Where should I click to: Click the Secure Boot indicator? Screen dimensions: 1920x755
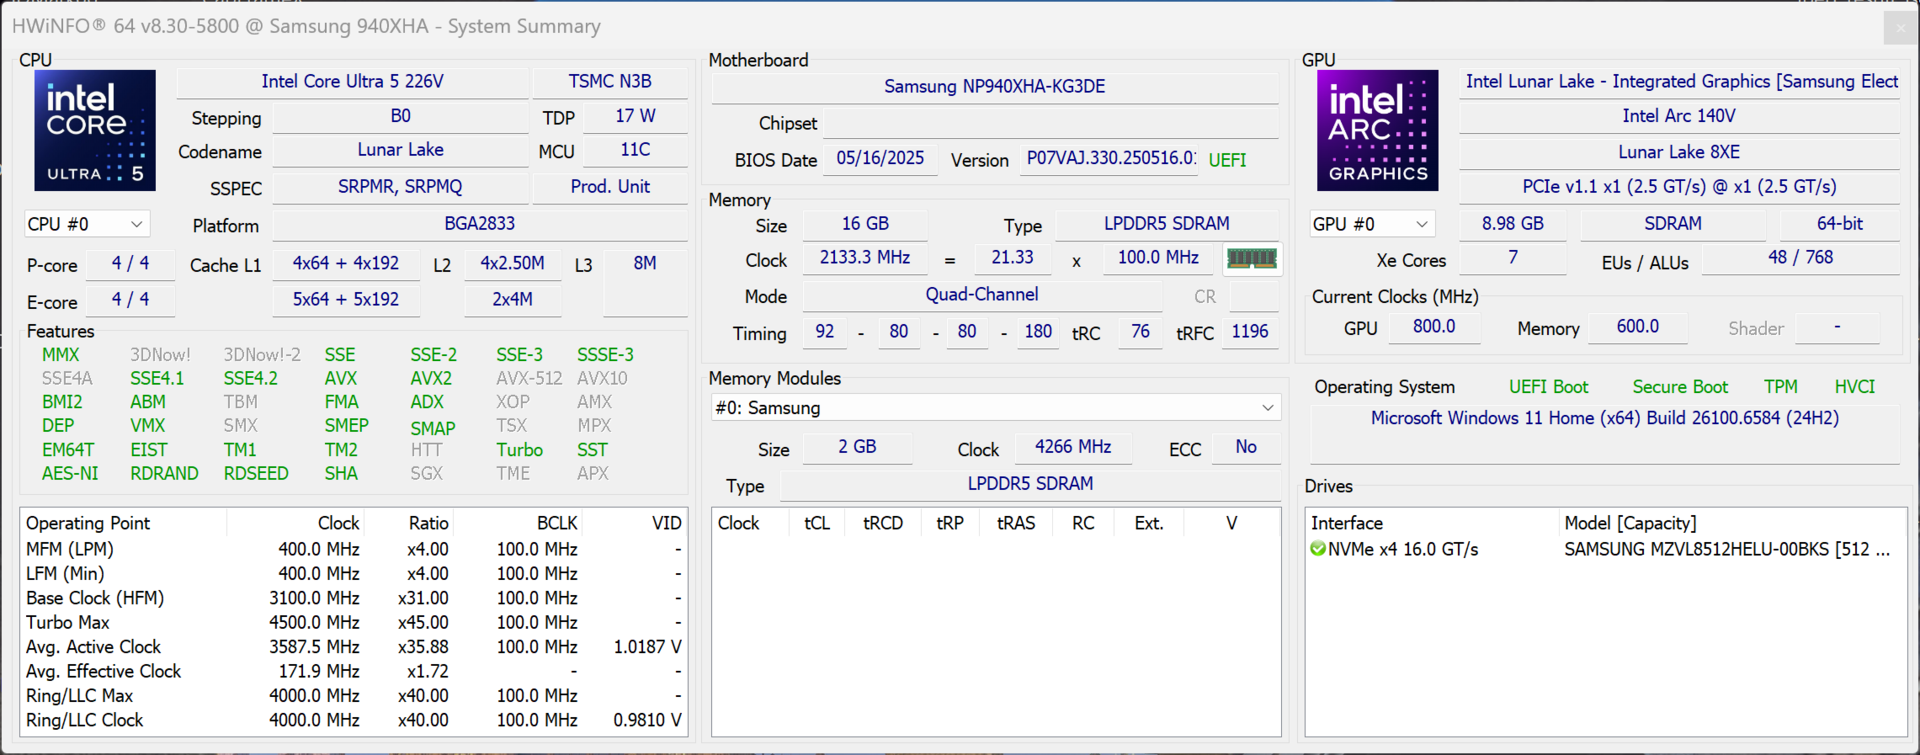(1679, 387)
